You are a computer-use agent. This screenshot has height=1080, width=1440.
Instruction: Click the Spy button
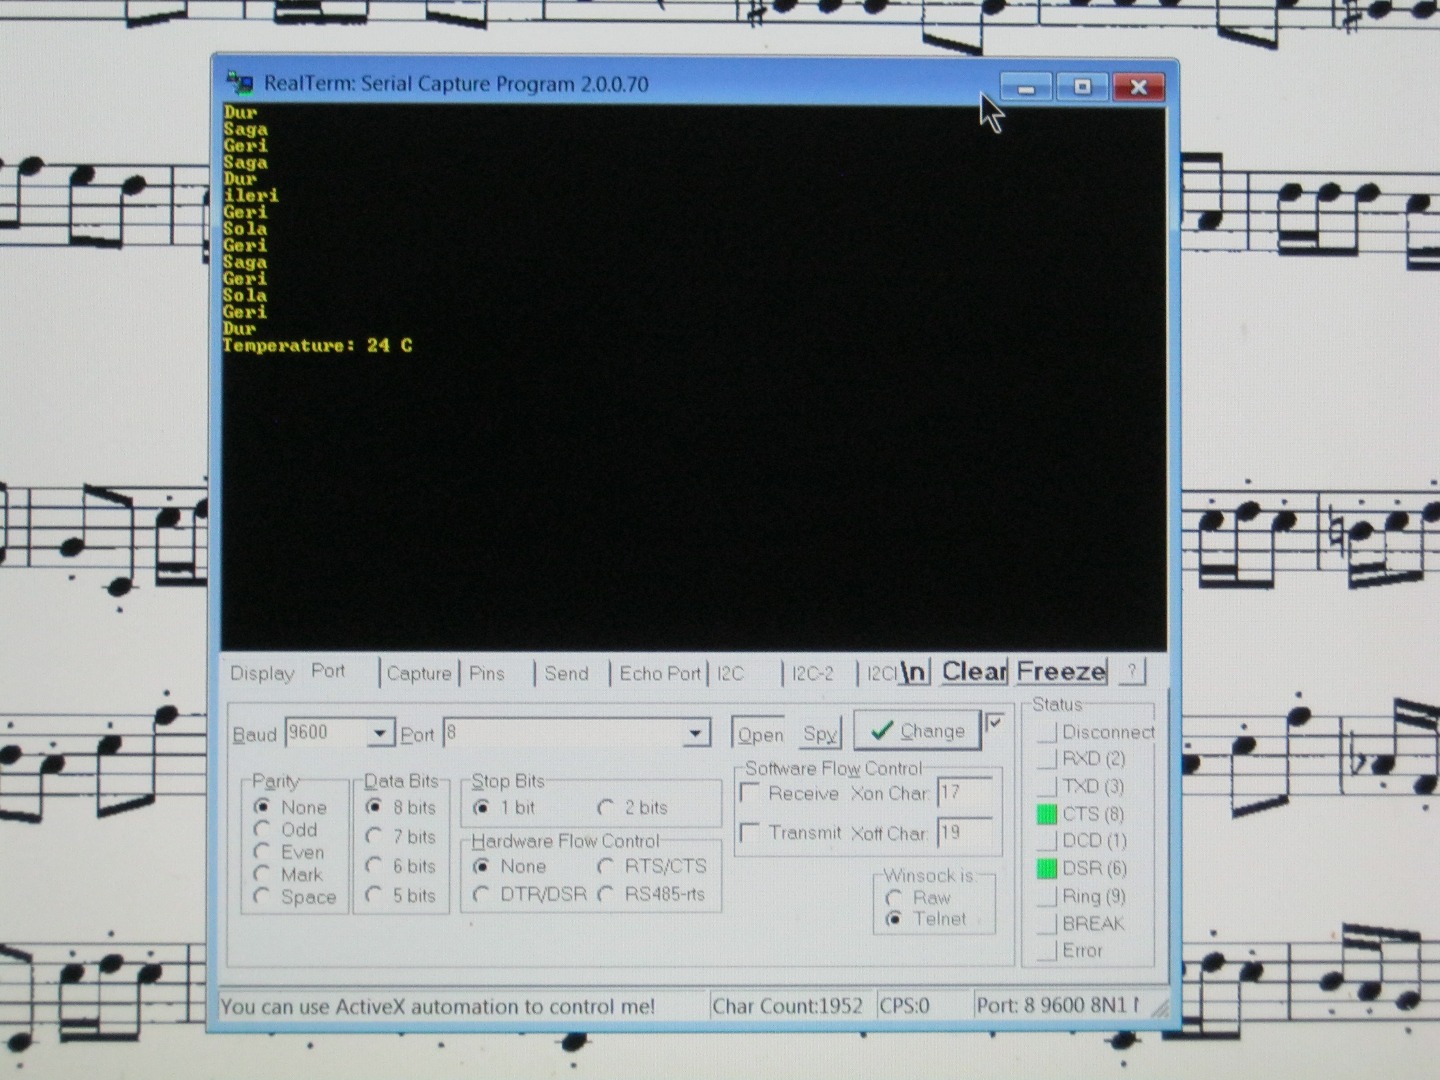(x=820, y=735)
